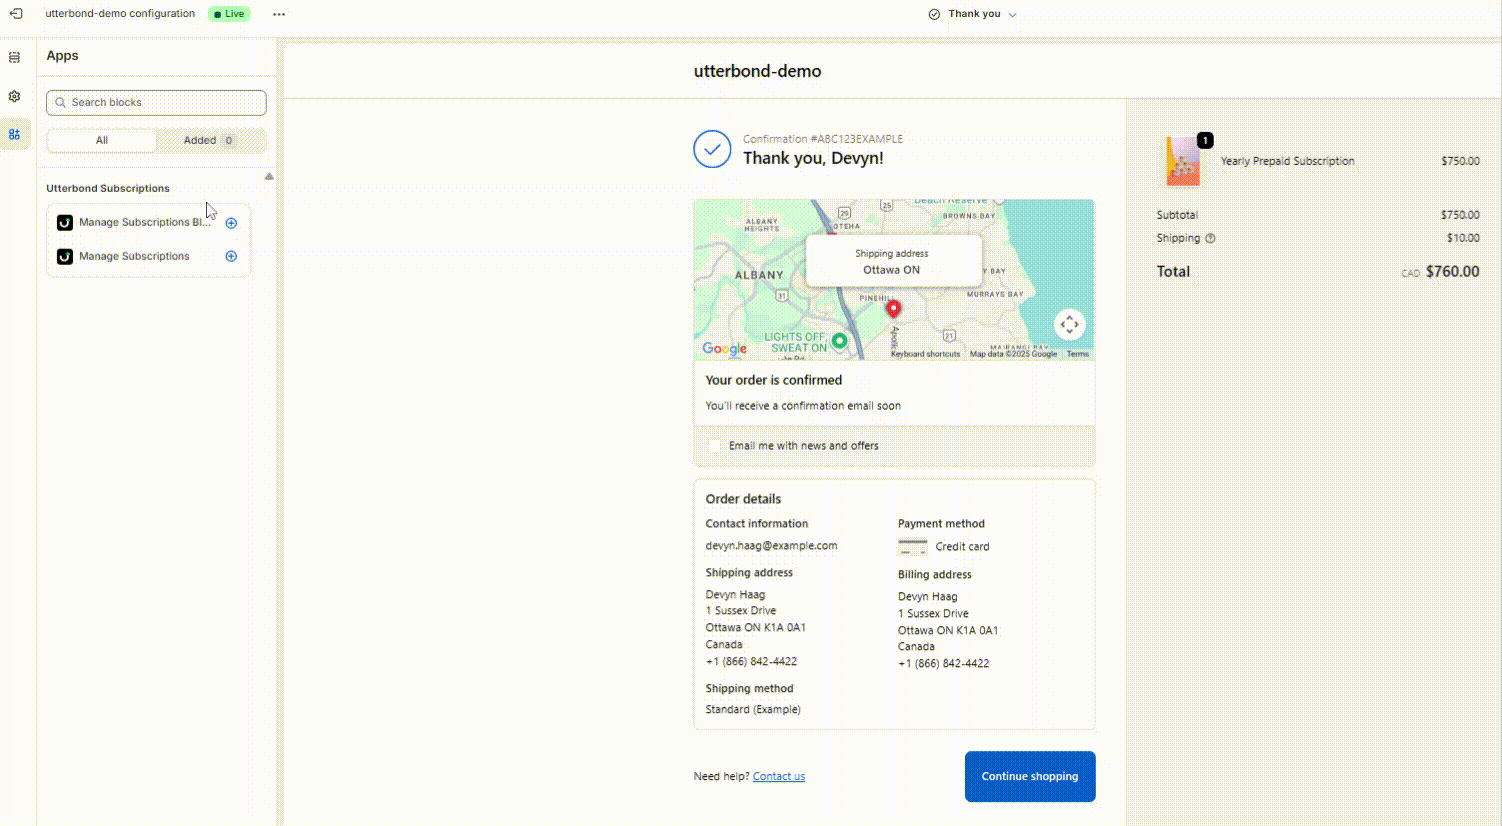Focus the Search blocks field
The image size is (1502, 826).
156,103
